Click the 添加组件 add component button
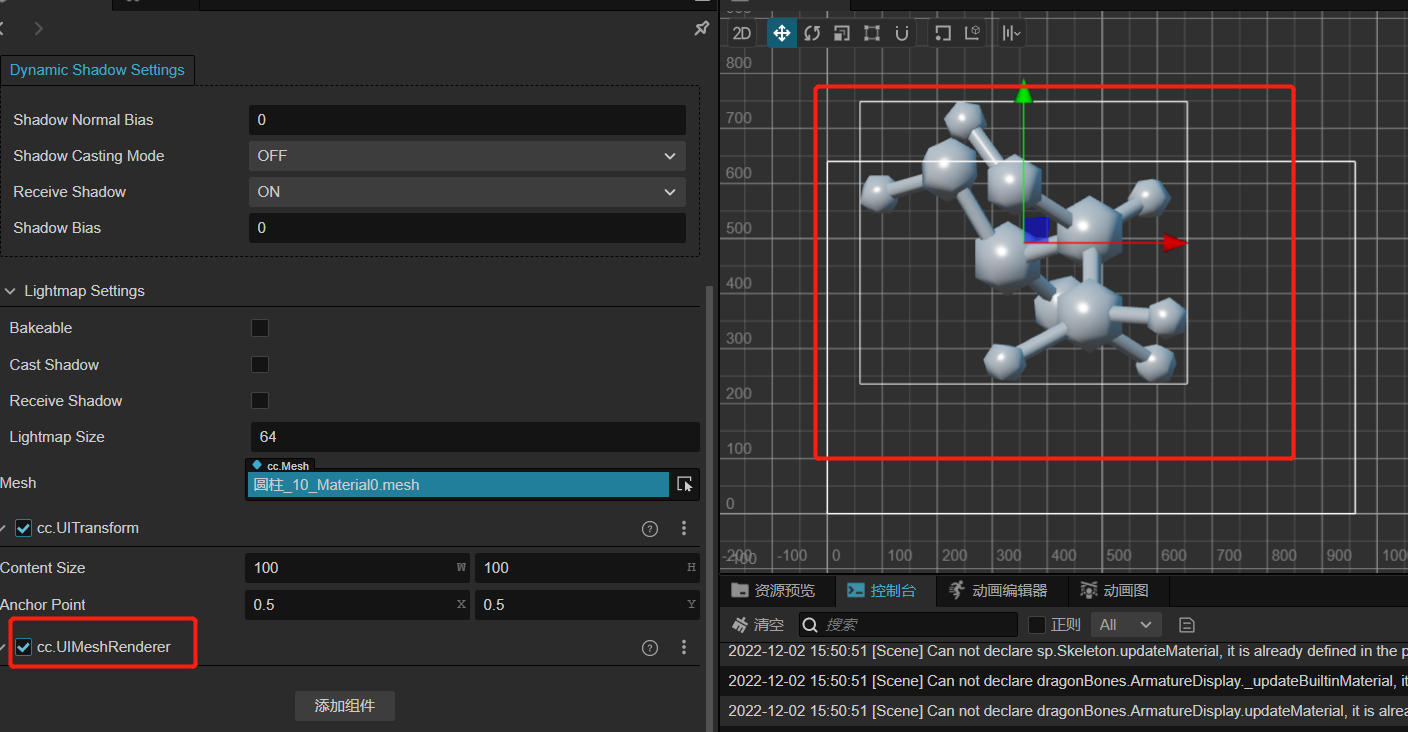Screen dimensions: 1408x732 click(x=344, y=705)
